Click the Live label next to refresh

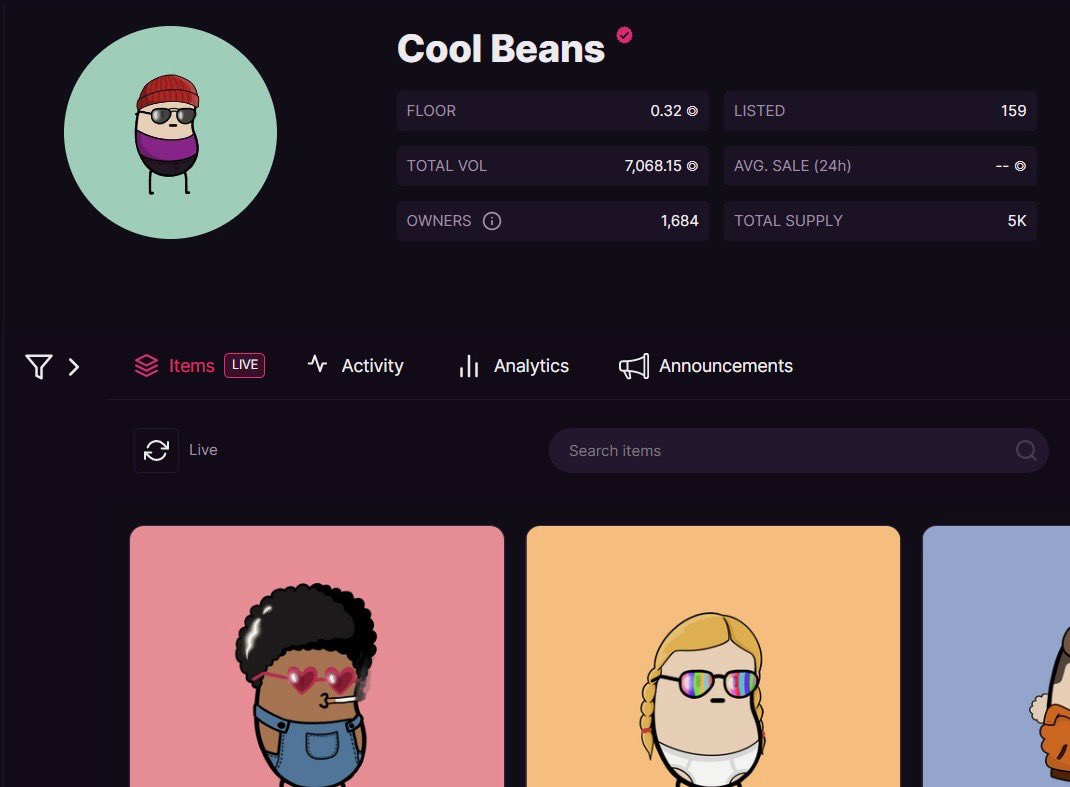[x=203, y=450]
